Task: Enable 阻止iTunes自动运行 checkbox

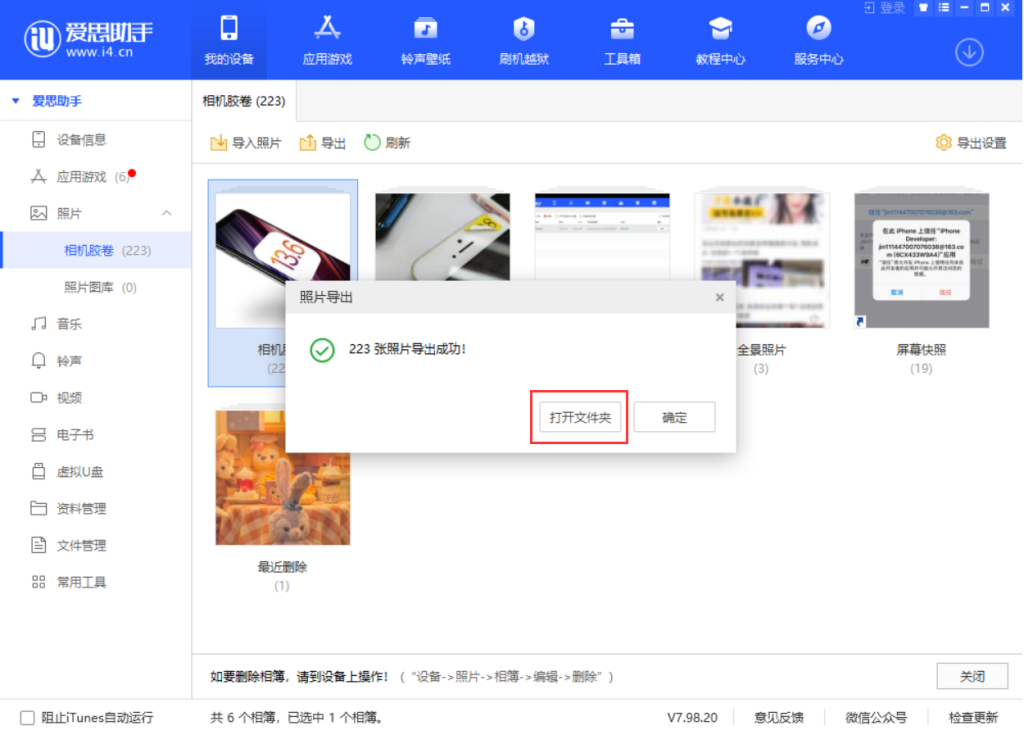Action: click(27, 717)
